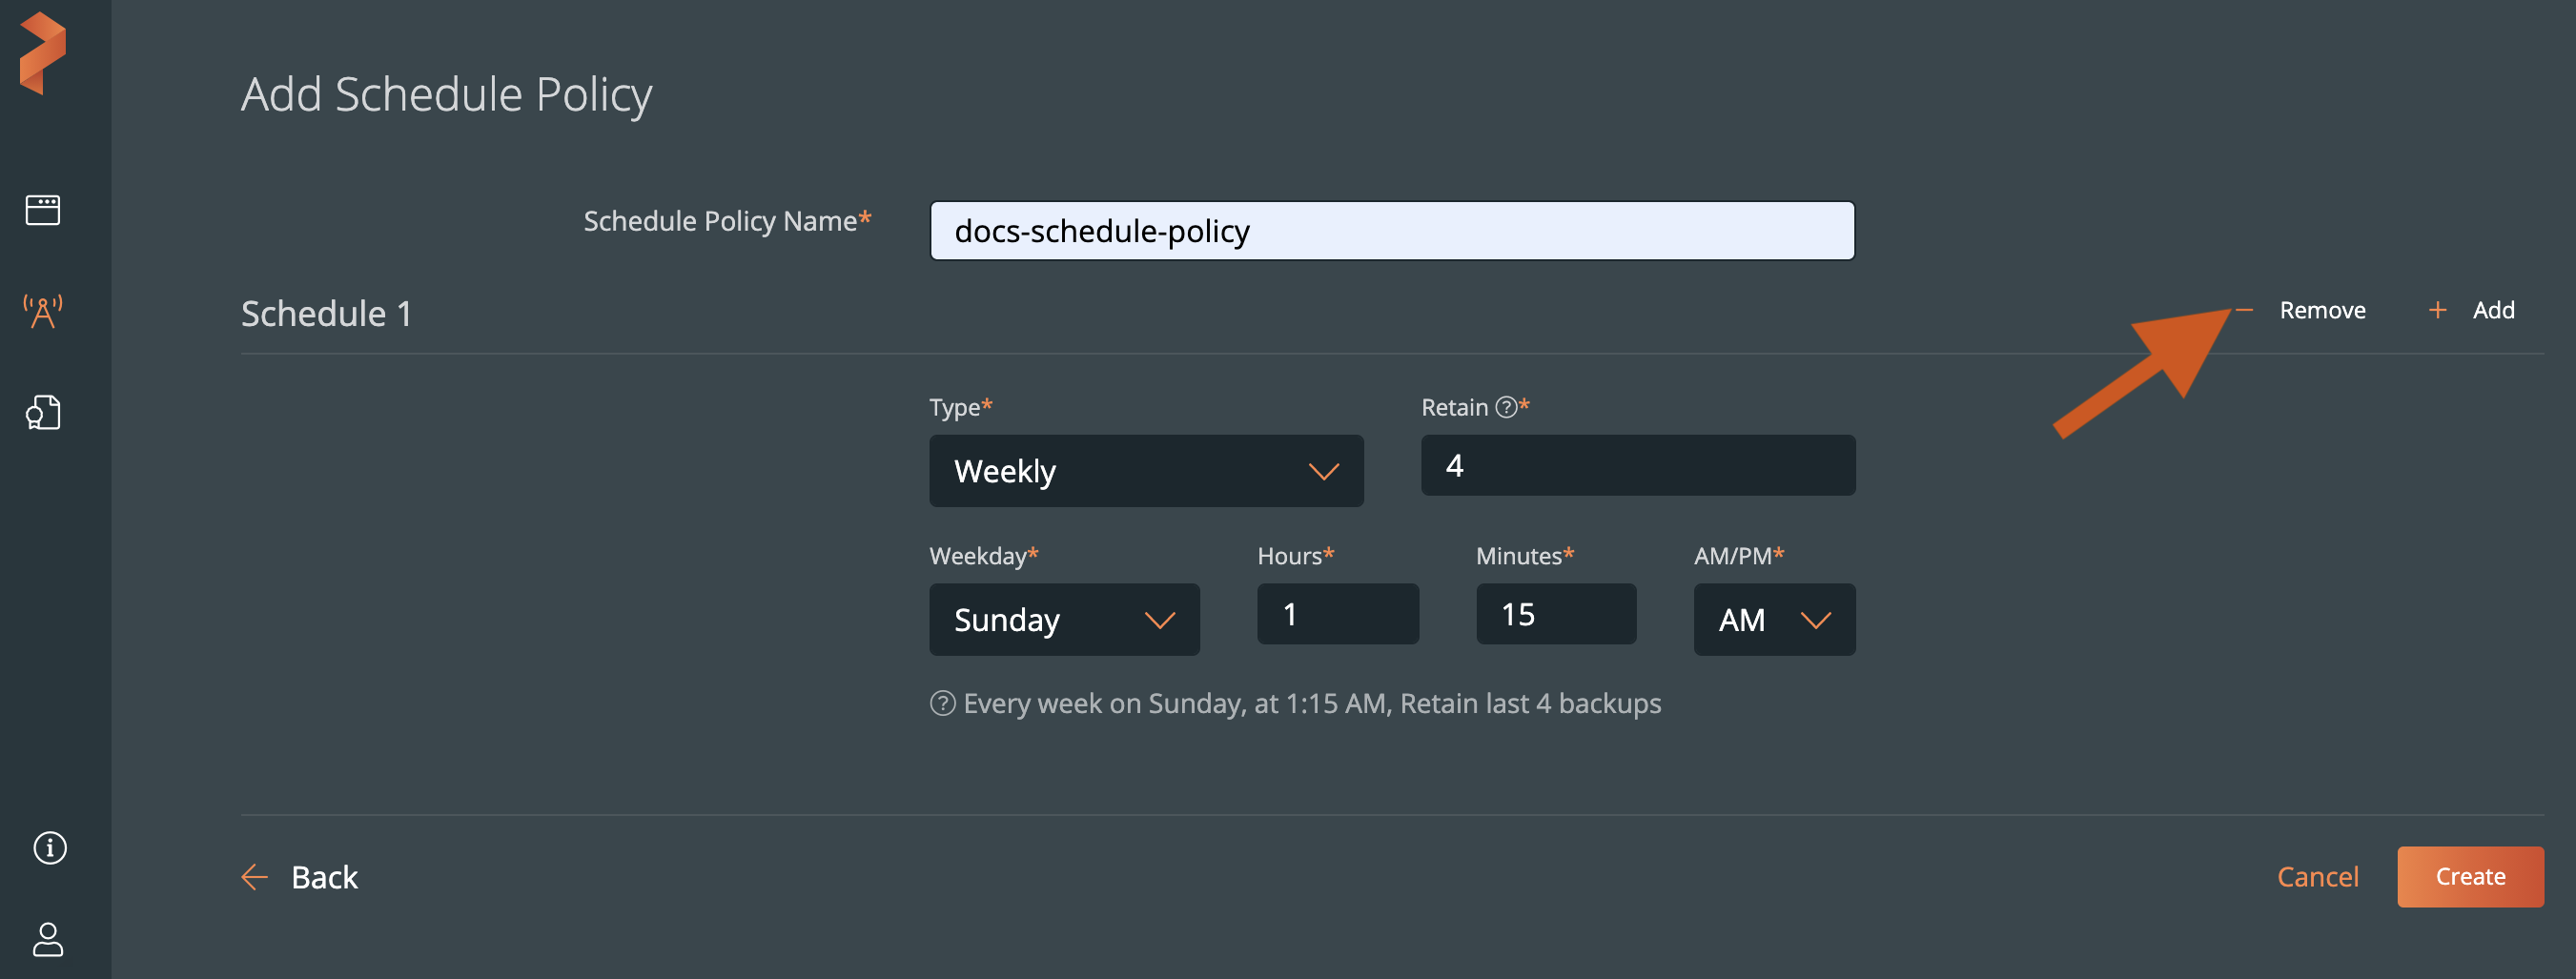Open the backup documents icon in sidebar
The width and height of the screenshot is (2576, 979).
tap(43, 412)
